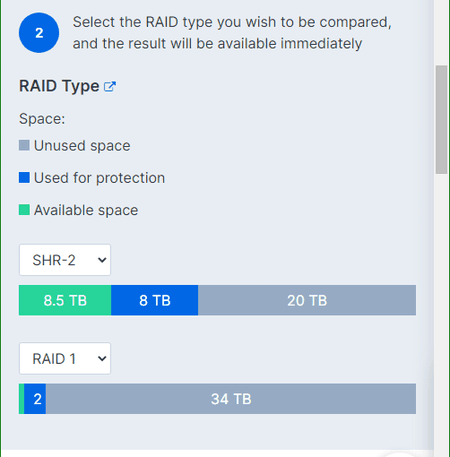Click the thin green segment in RAID 1 bar
The width and height of the screenshot is (450, 457).
pyautogui.click(x=22, y=399)
